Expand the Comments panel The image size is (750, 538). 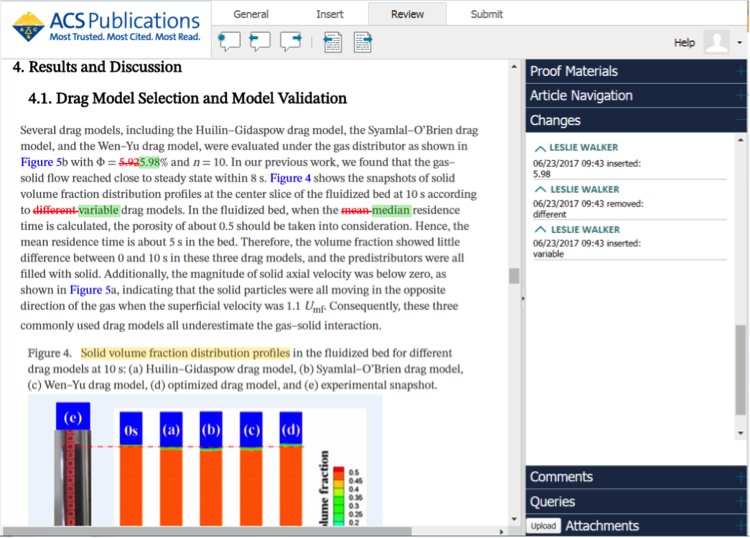coord(636,477)
